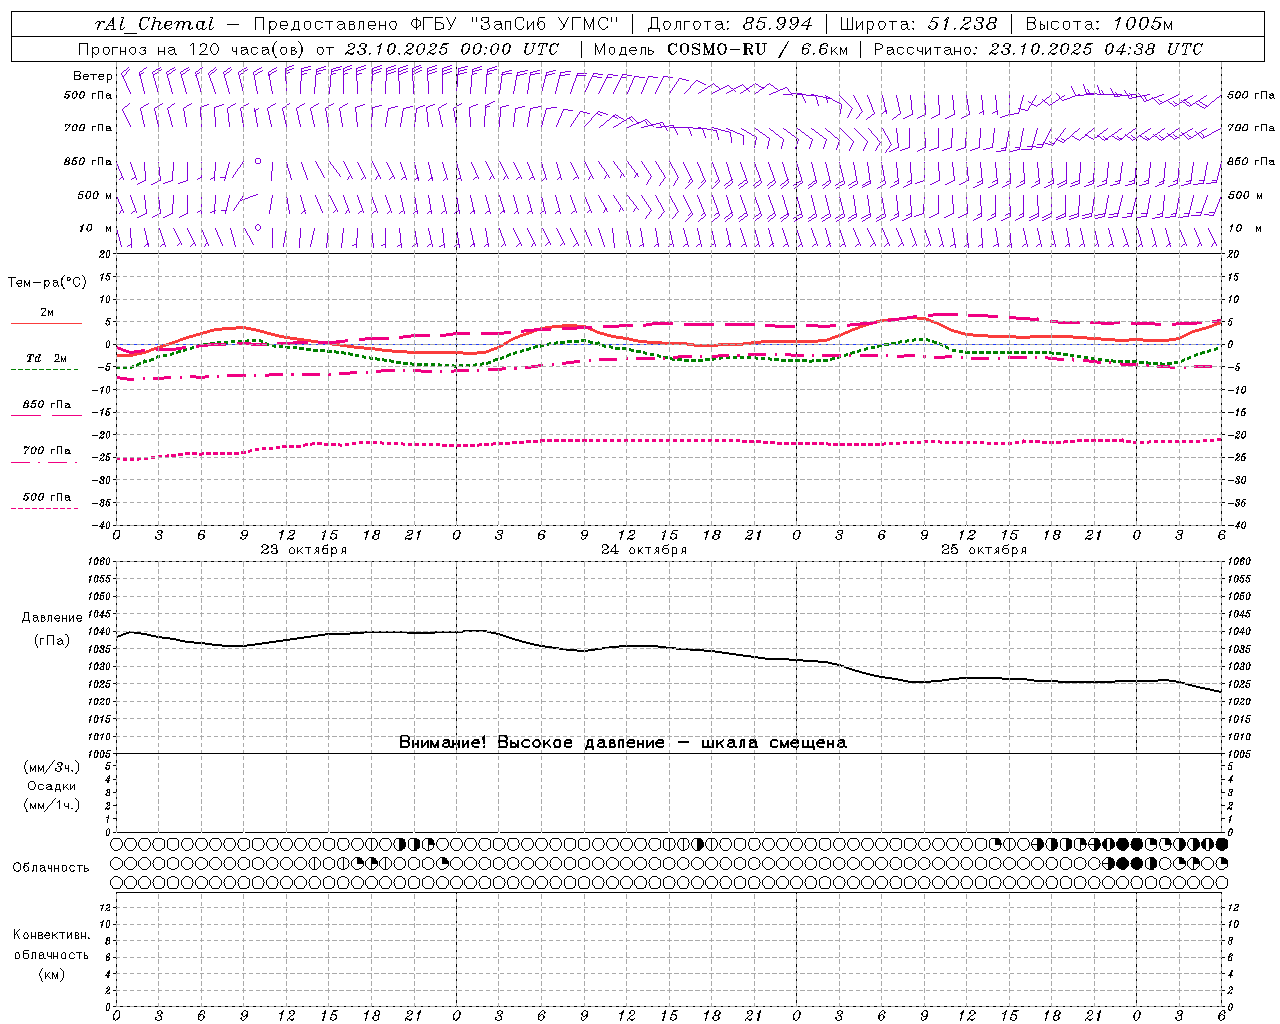Select the Td 2м legend entry
Image resolution: width=1280 pixels, height=1024 pixels.
tap(46, 357)
